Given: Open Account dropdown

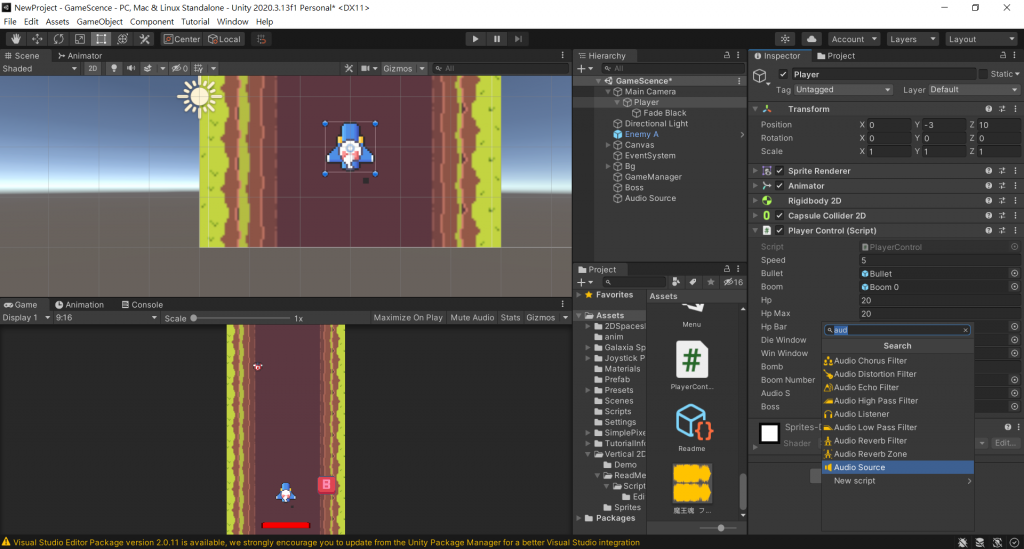Looking at the screenshot, I should [853, 39].
